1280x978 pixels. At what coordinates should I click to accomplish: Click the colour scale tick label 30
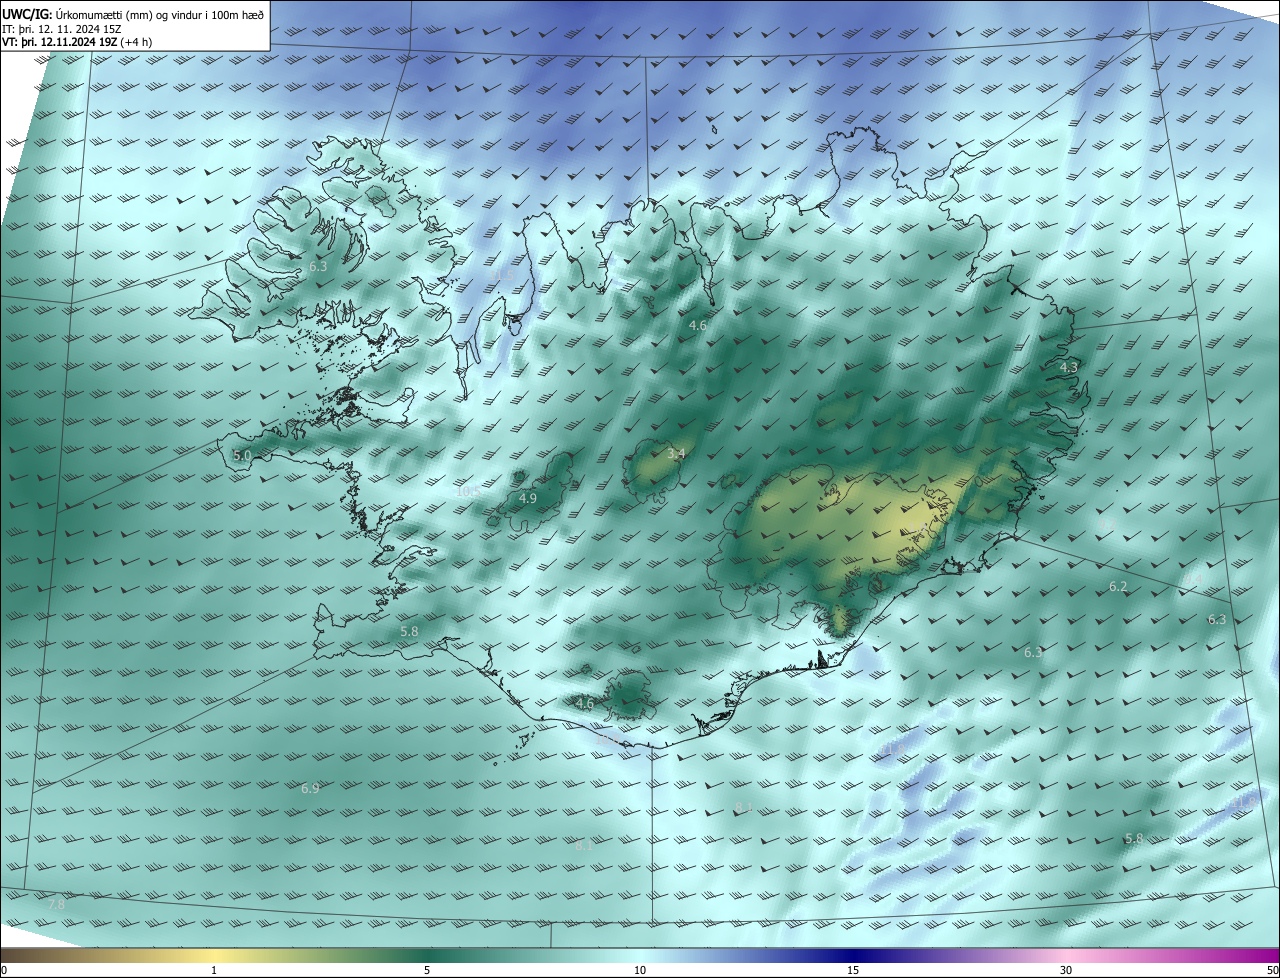(x=1066, y=971)
